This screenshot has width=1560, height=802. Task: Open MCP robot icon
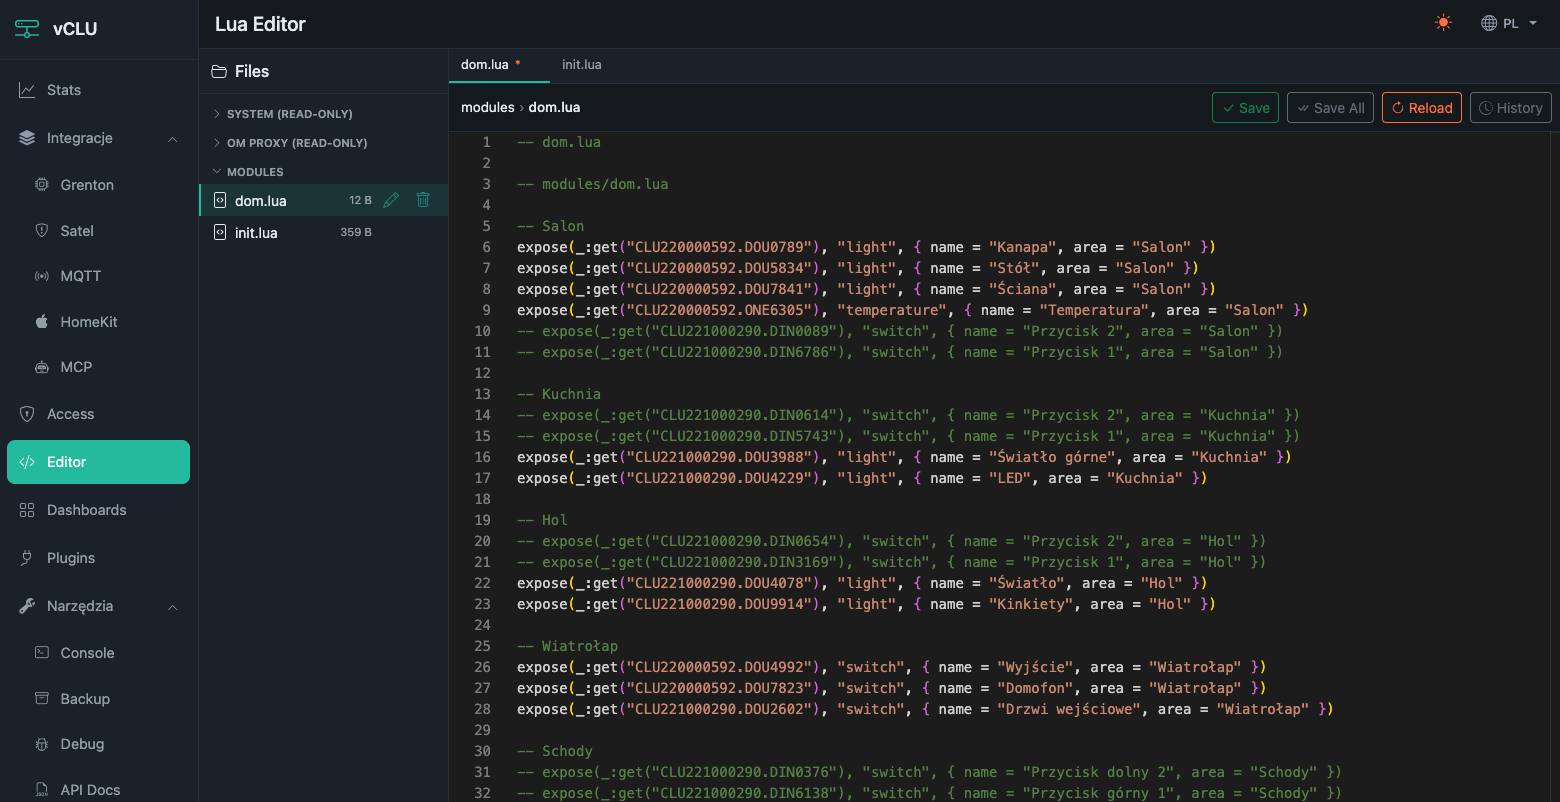[x=42, y=367]
